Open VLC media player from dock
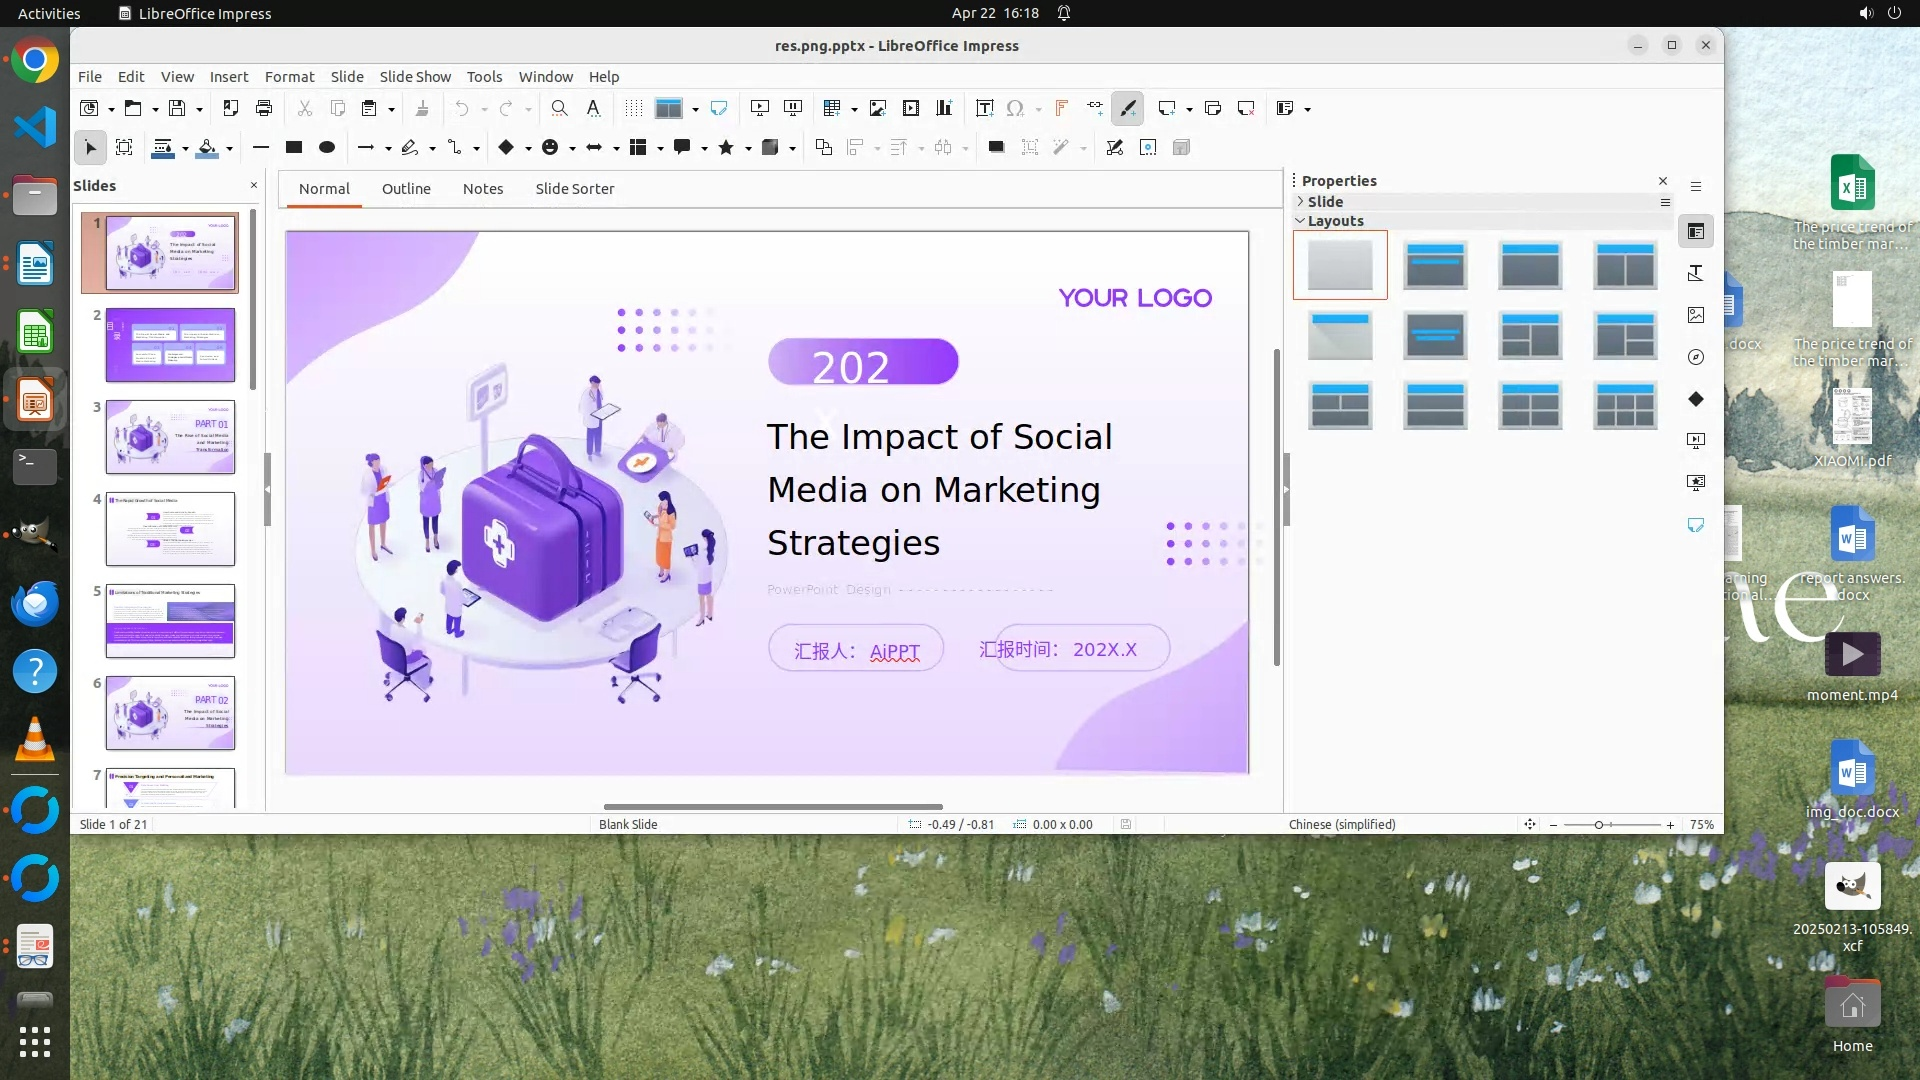The image size is (1920, 1080). pos(34,740)
